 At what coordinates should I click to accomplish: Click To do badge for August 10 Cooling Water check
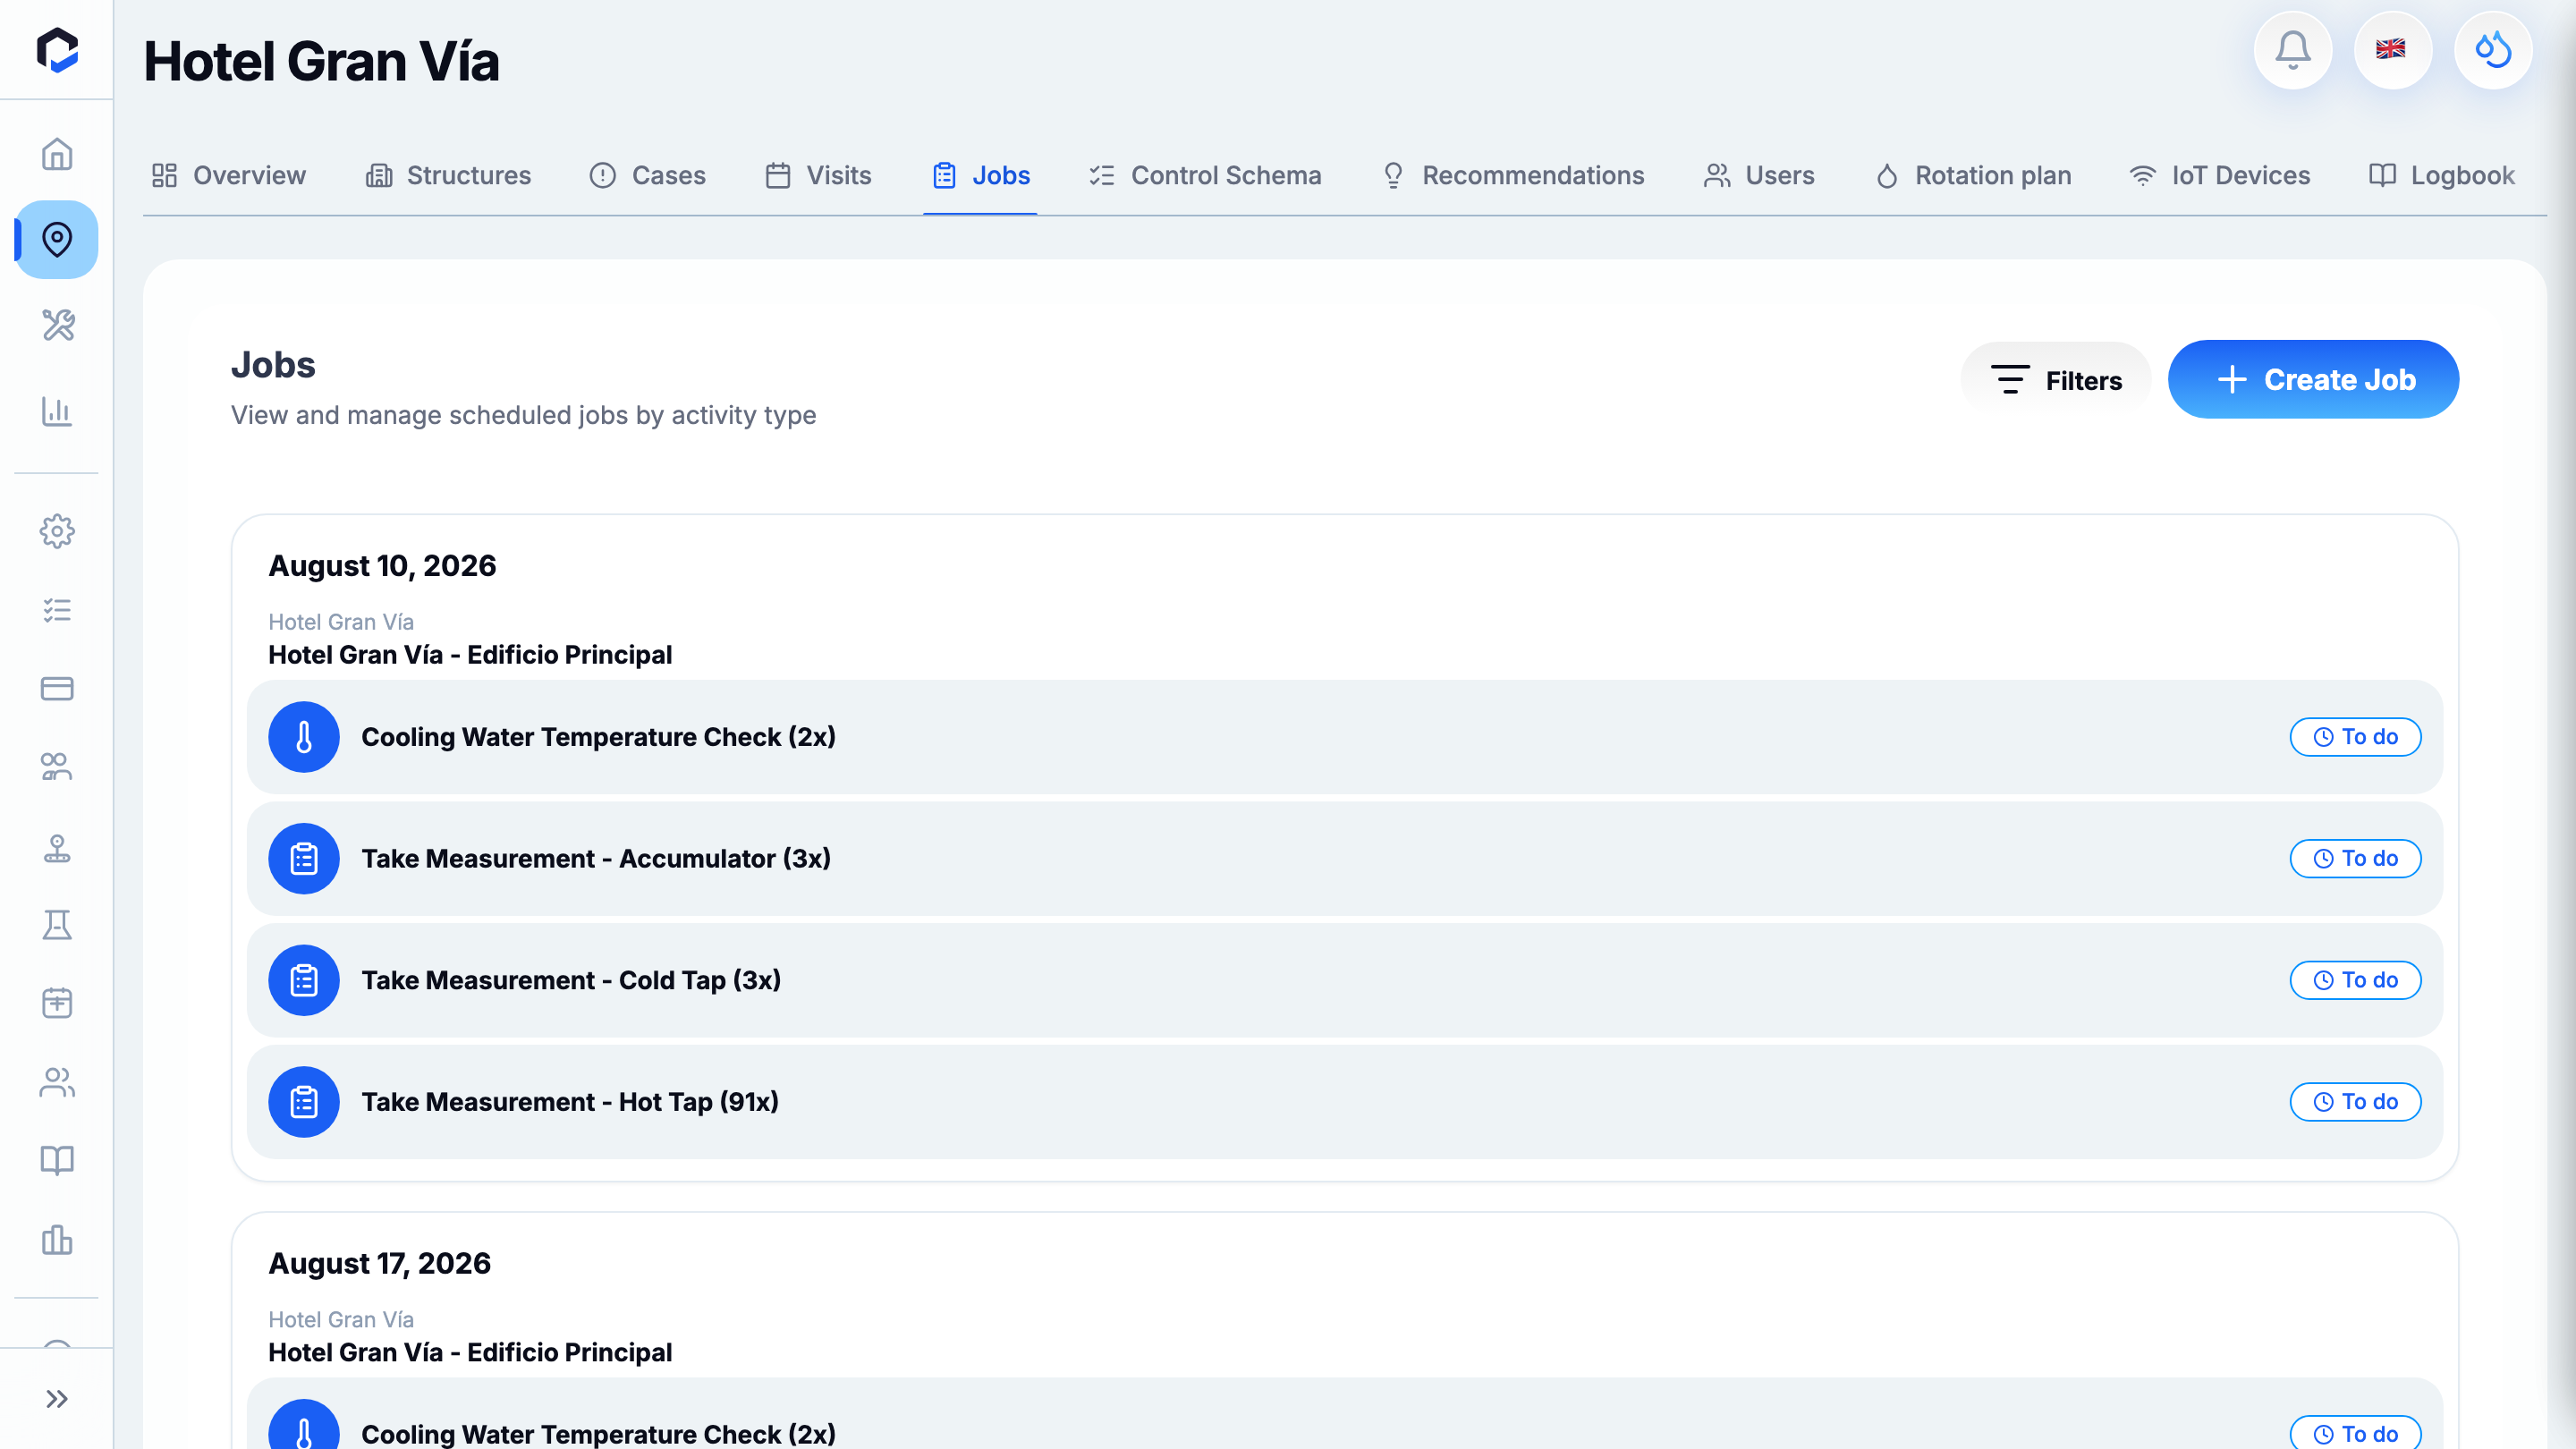(x=2355, y=737)
